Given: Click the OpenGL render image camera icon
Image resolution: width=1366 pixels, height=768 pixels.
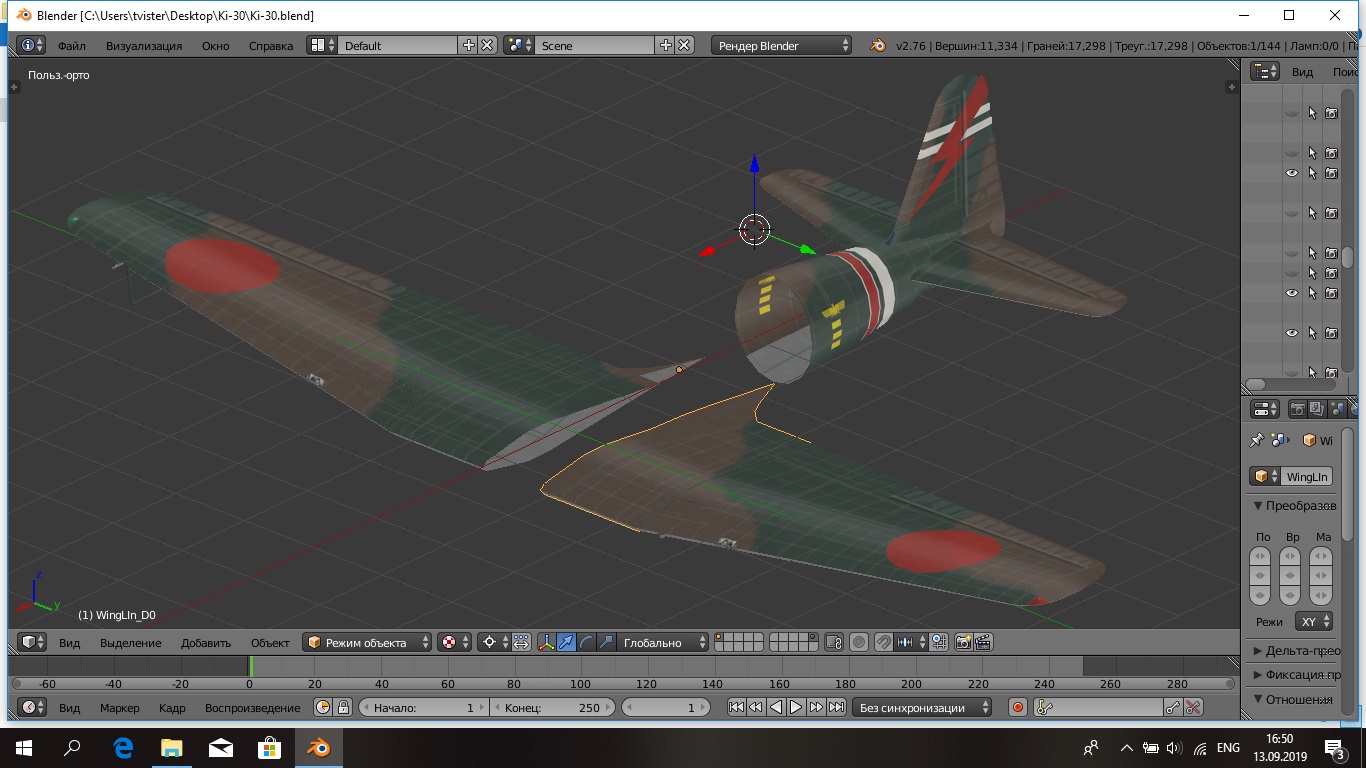Looking at the screenshot, I should 964,642.
